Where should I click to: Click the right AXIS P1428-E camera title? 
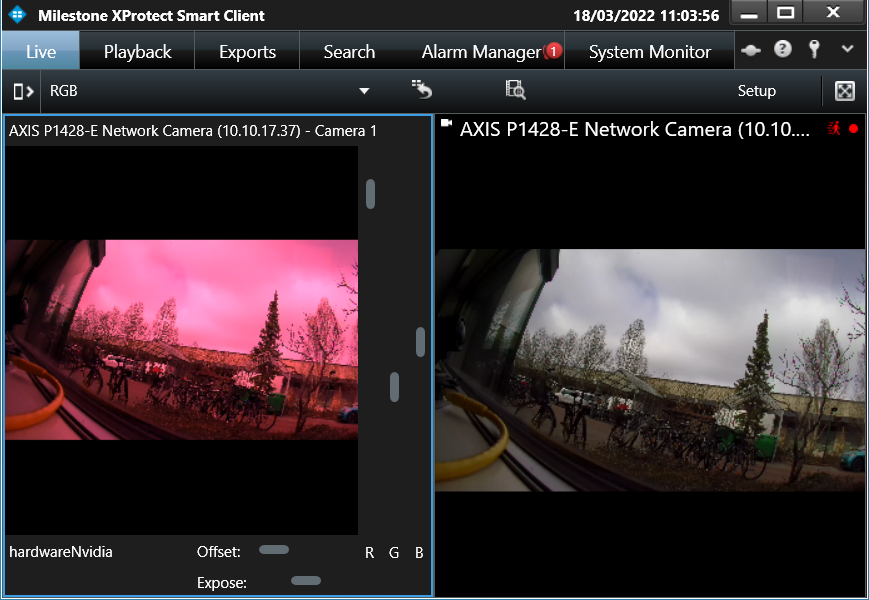pos(635,129)
